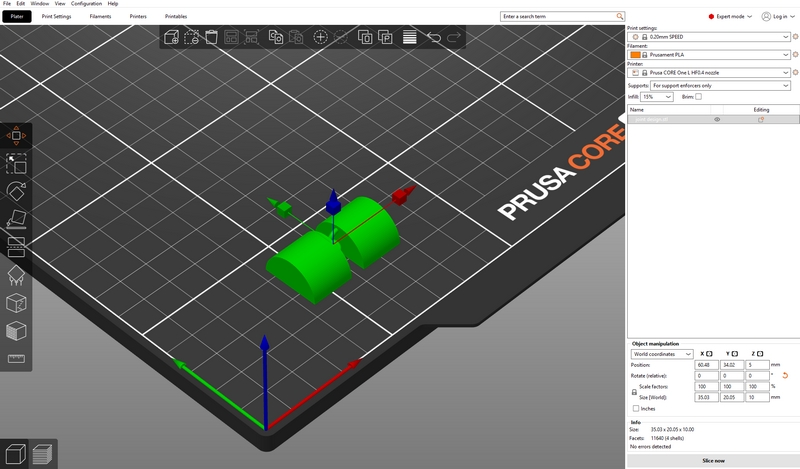Select the solid cube tool in left sidebar
Viewport: 800px width, 469px height.
(x=16, y=331)
